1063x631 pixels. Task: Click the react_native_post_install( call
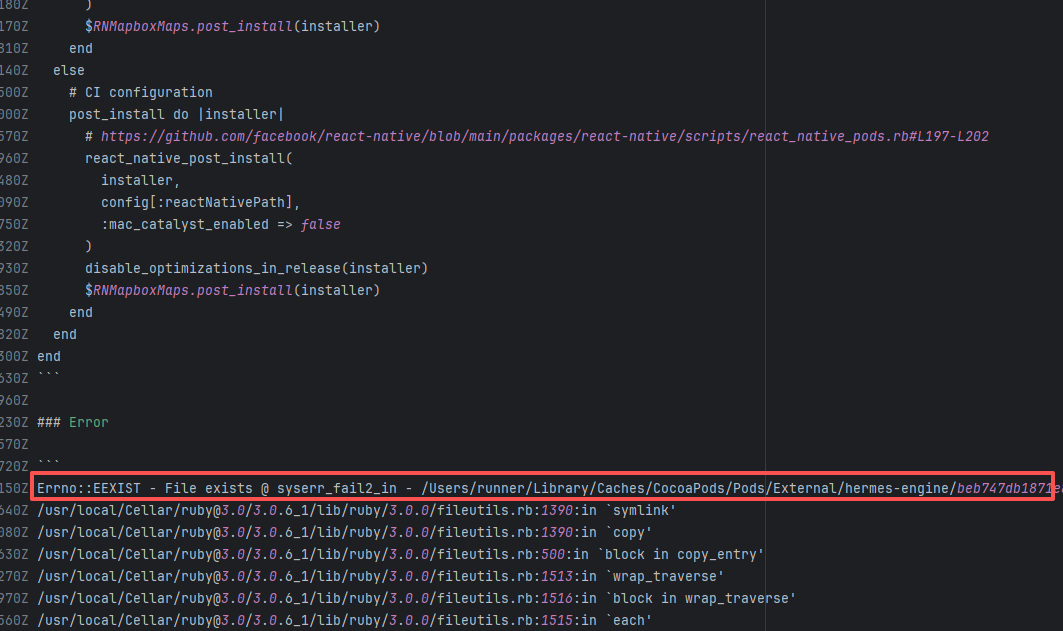pos(189,158)
